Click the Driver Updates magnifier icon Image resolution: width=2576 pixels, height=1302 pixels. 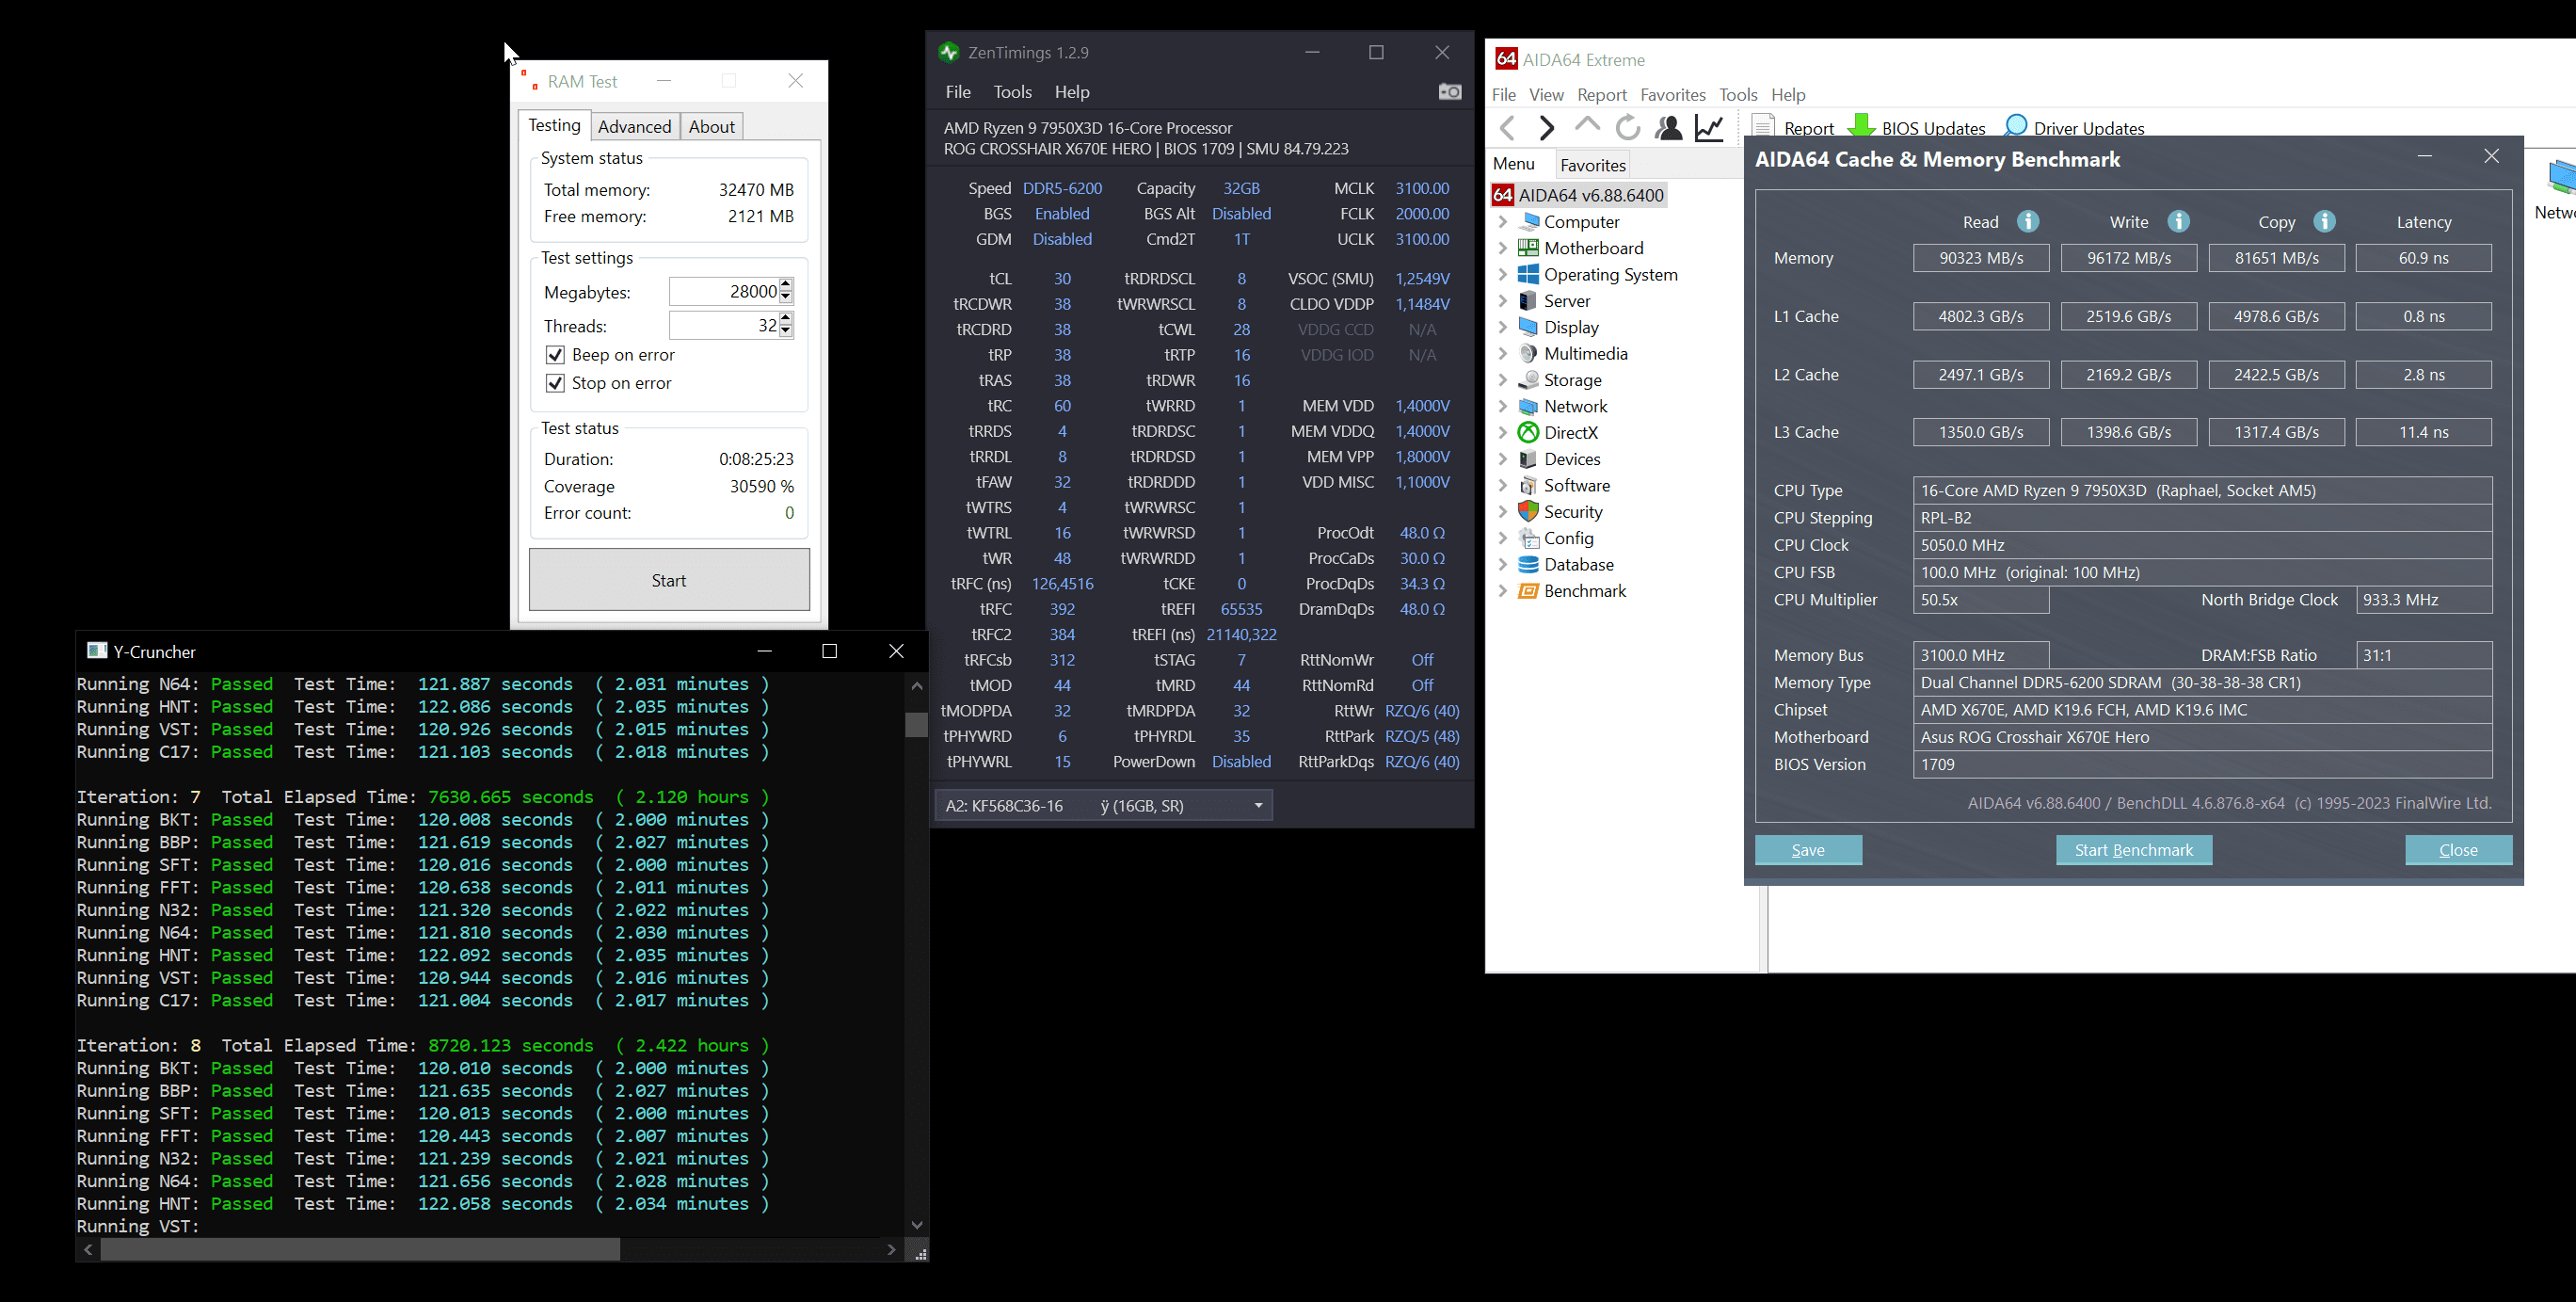pyautogui.click(x=2016, y=126)
